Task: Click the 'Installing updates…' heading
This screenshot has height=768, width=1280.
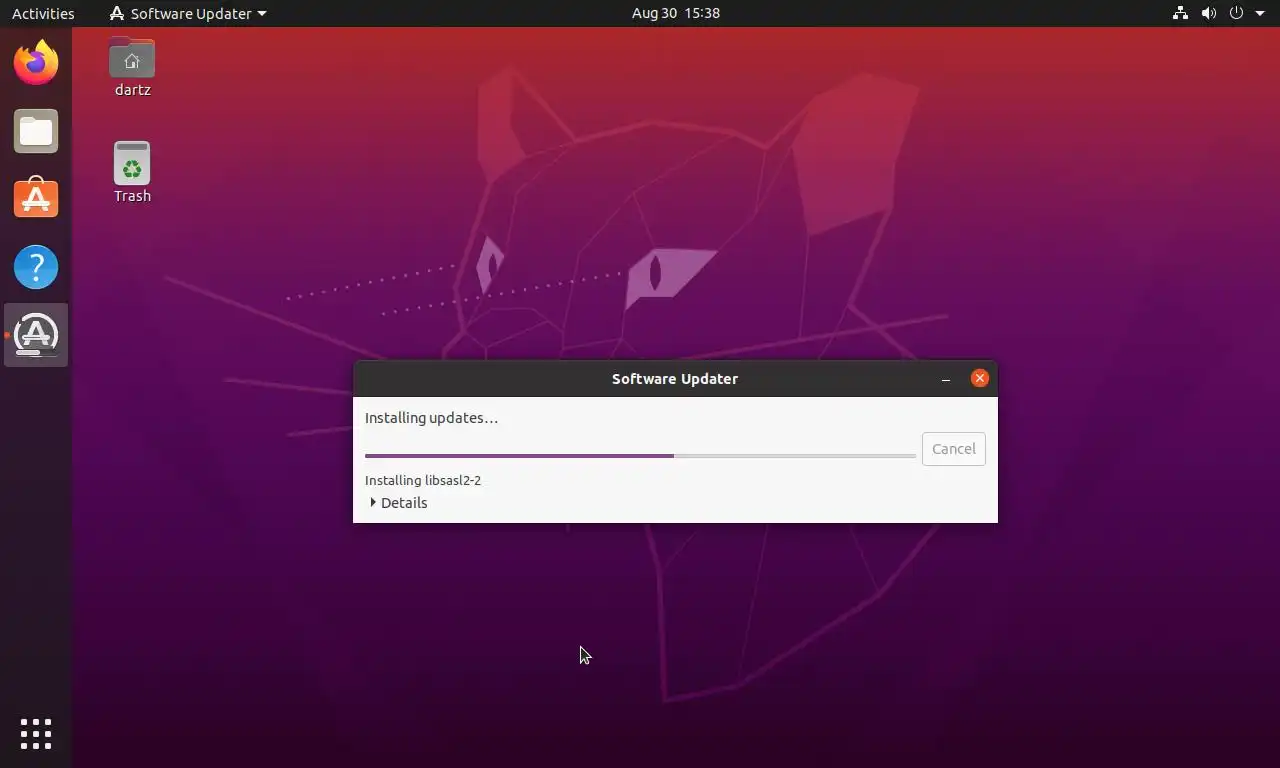Action: (x=431, y=418)
